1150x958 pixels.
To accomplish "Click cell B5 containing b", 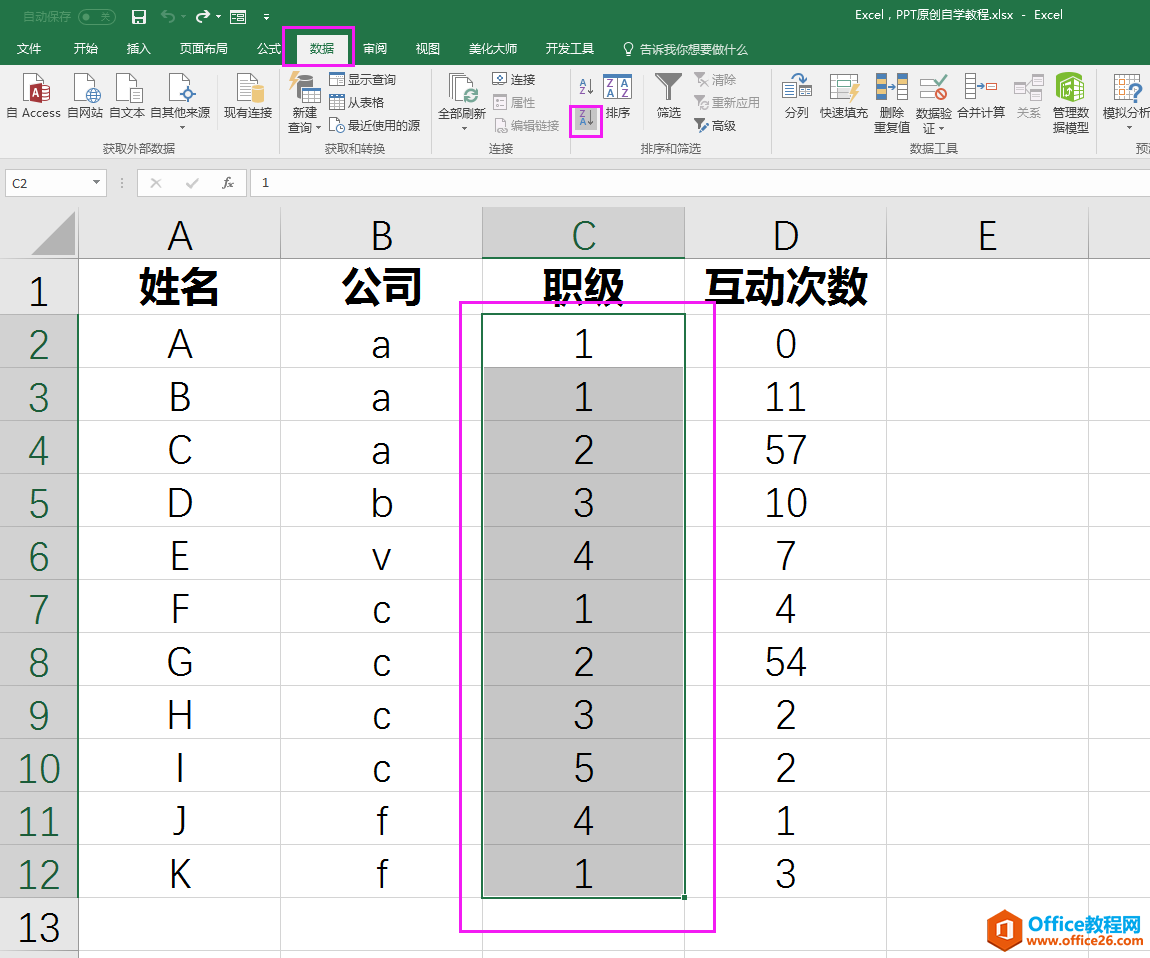I will [x=381, y=501].
